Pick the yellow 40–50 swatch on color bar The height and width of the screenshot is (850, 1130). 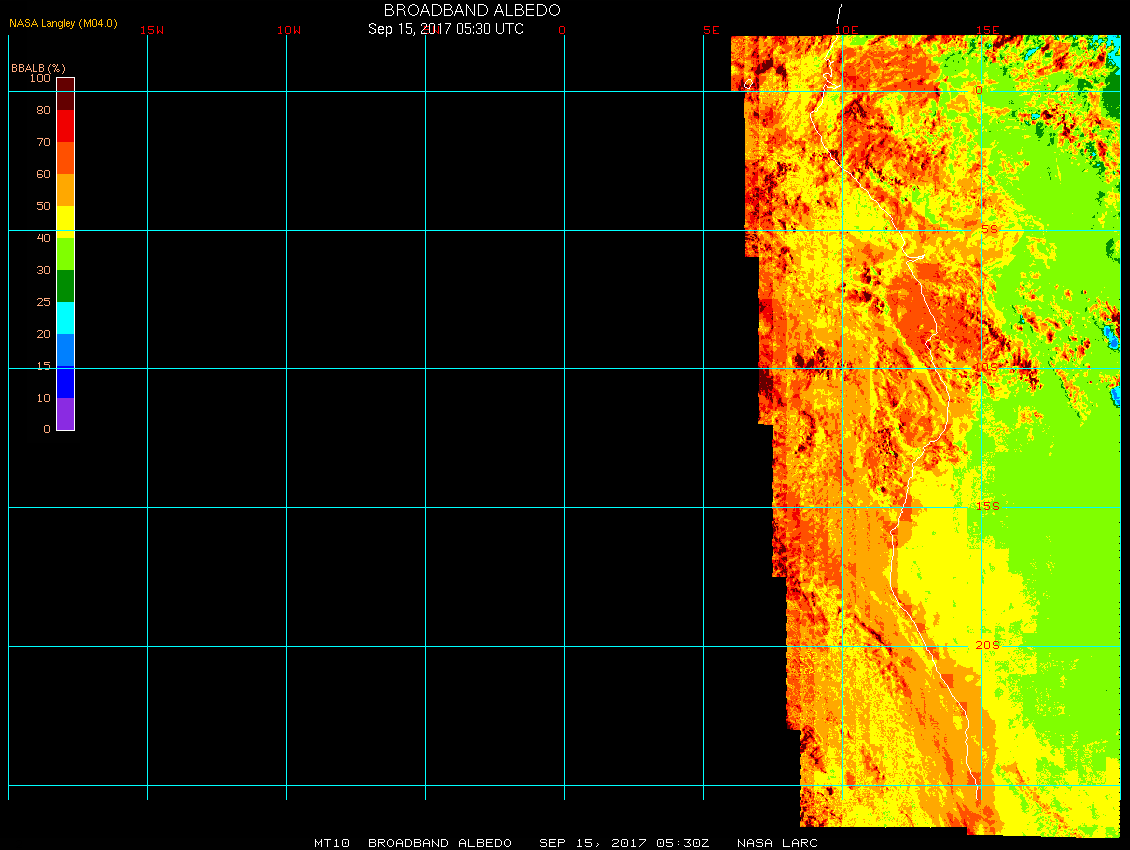[x=65, y=221]
